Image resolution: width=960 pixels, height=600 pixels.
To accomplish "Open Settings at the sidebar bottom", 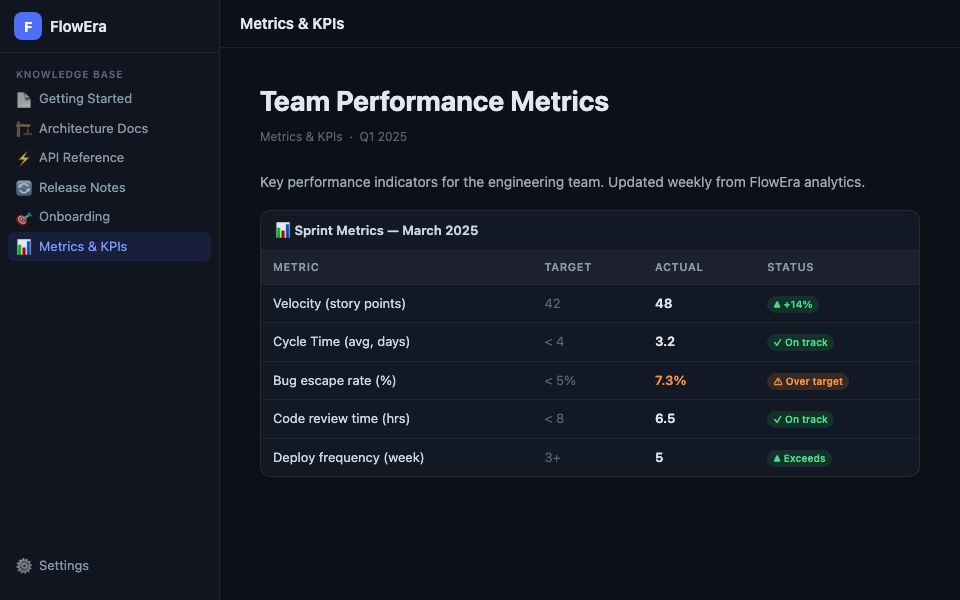I will [64, 566].
